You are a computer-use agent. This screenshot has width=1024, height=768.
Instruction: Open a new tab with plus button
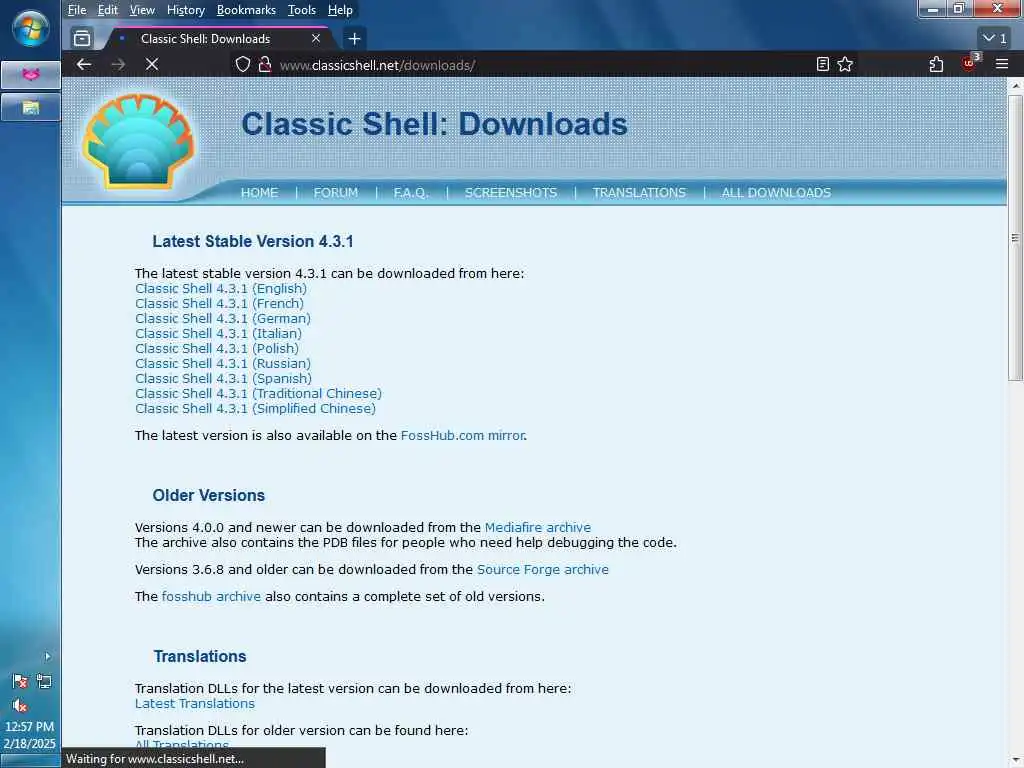pos(354,39)
